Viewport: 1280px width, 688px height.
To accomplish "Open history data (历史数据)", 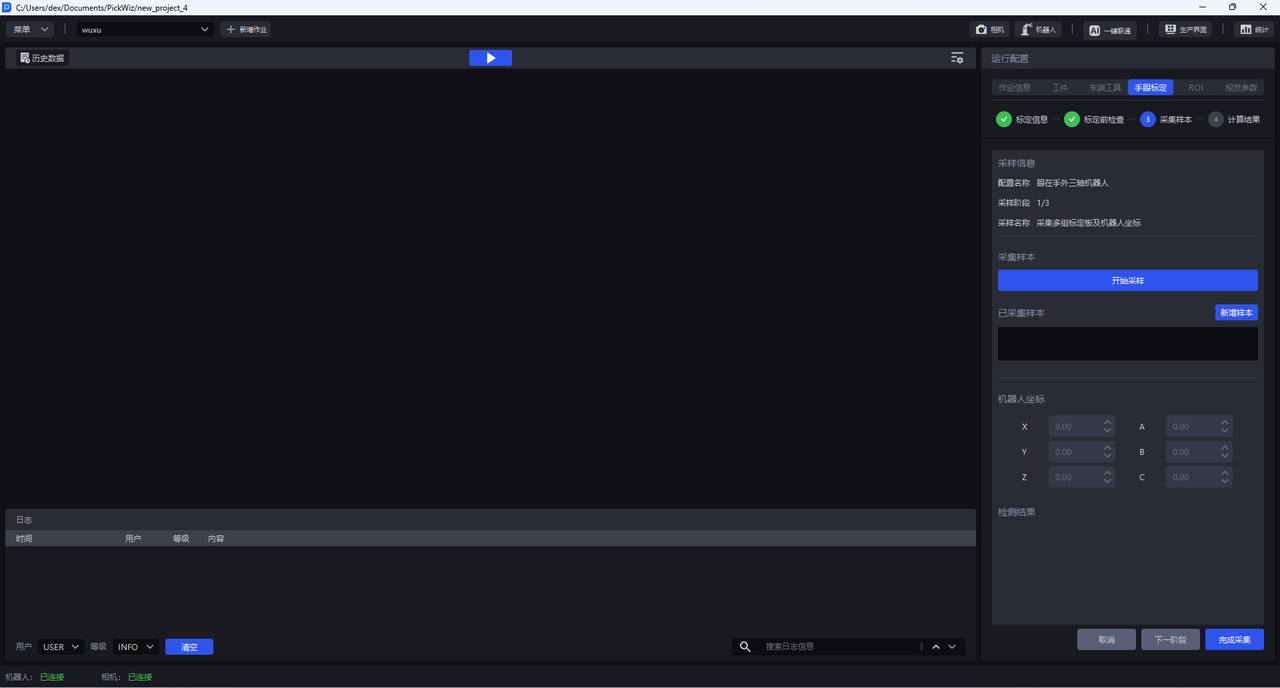I will (x=42, y=58).
